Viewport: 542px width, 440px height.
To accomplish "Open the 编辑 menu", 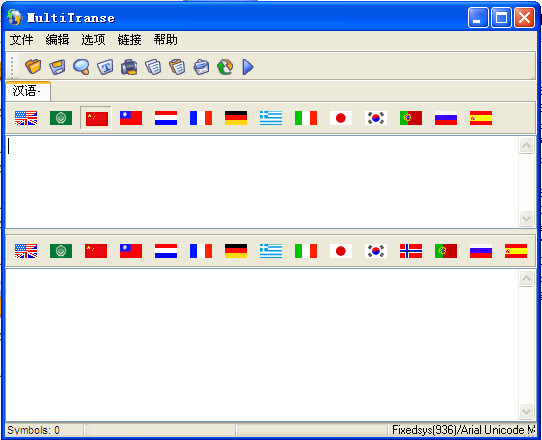I will [x=57, y=40].
